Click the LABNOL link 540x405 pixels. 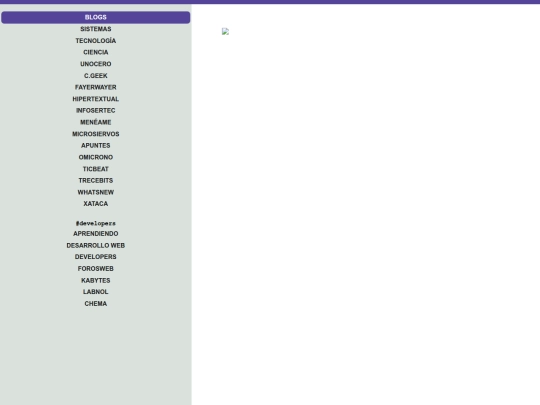tap(95, 292)
